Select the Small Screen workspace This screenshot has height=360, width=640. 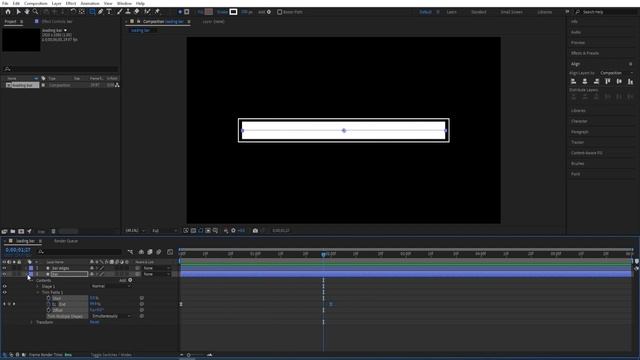511,12
